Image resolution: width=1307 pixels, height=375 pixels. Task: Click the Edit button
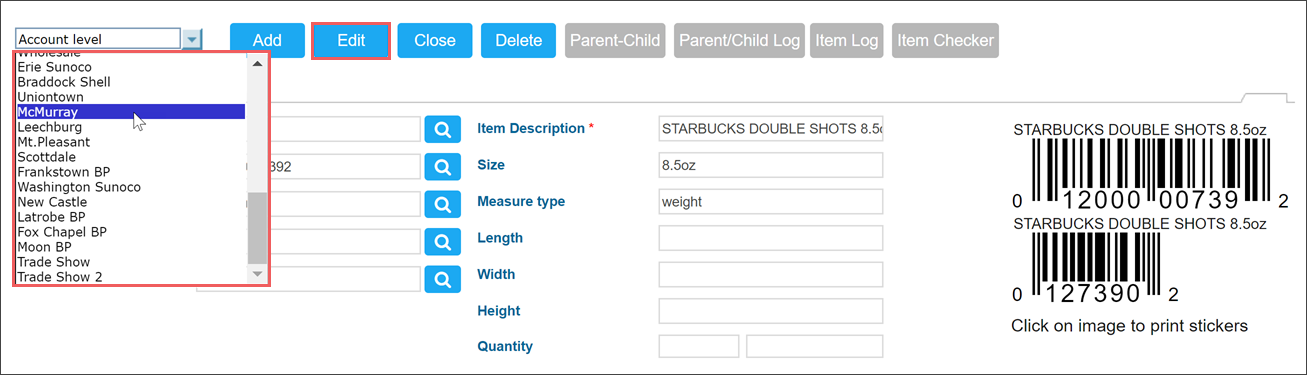[351, 40]
